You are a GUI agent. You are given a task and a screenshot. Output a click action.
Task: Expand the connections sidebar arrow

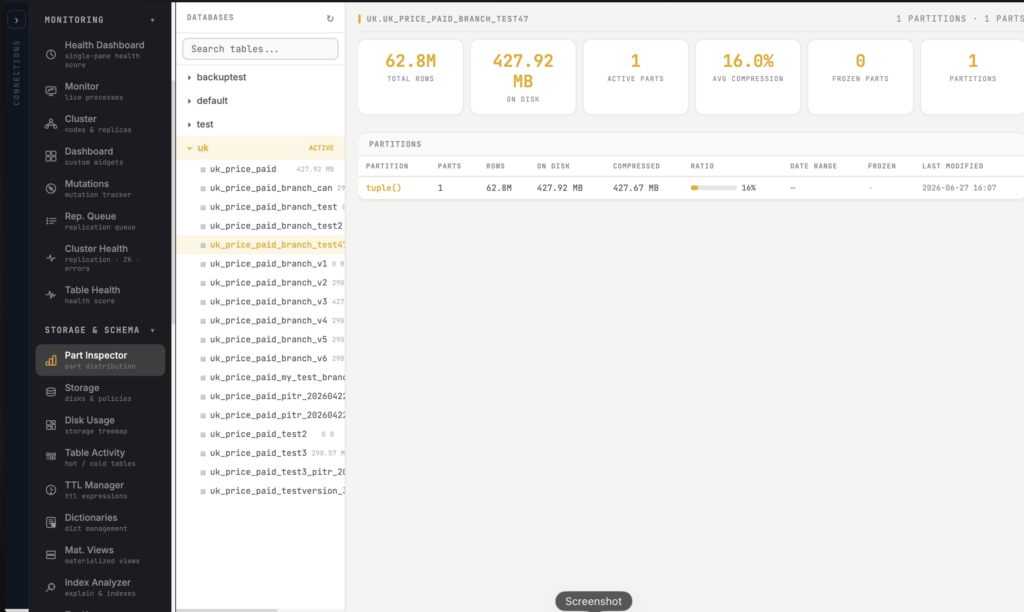point(16,20)
